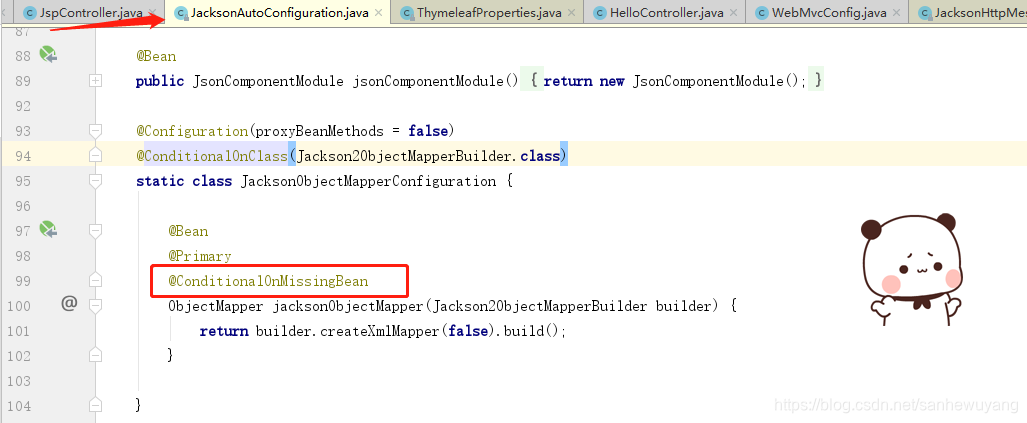The width and height of the screenshot is (1027, 423).
Task: Open the WebMvcConfig.java tab
Action: [x=828, y=12]
